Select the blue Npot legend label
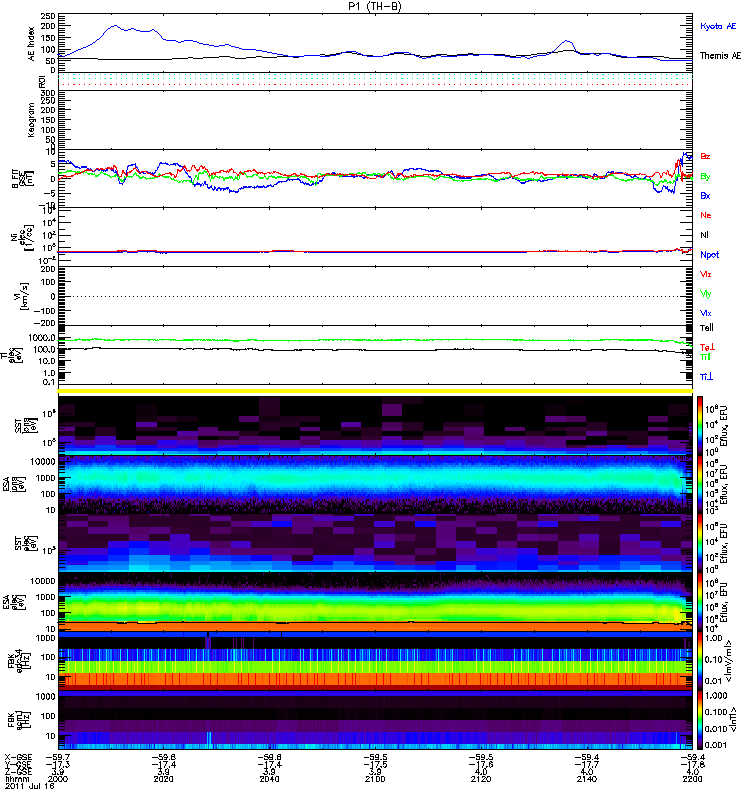This screenshot has height=800, width=750. coord(709,255)
